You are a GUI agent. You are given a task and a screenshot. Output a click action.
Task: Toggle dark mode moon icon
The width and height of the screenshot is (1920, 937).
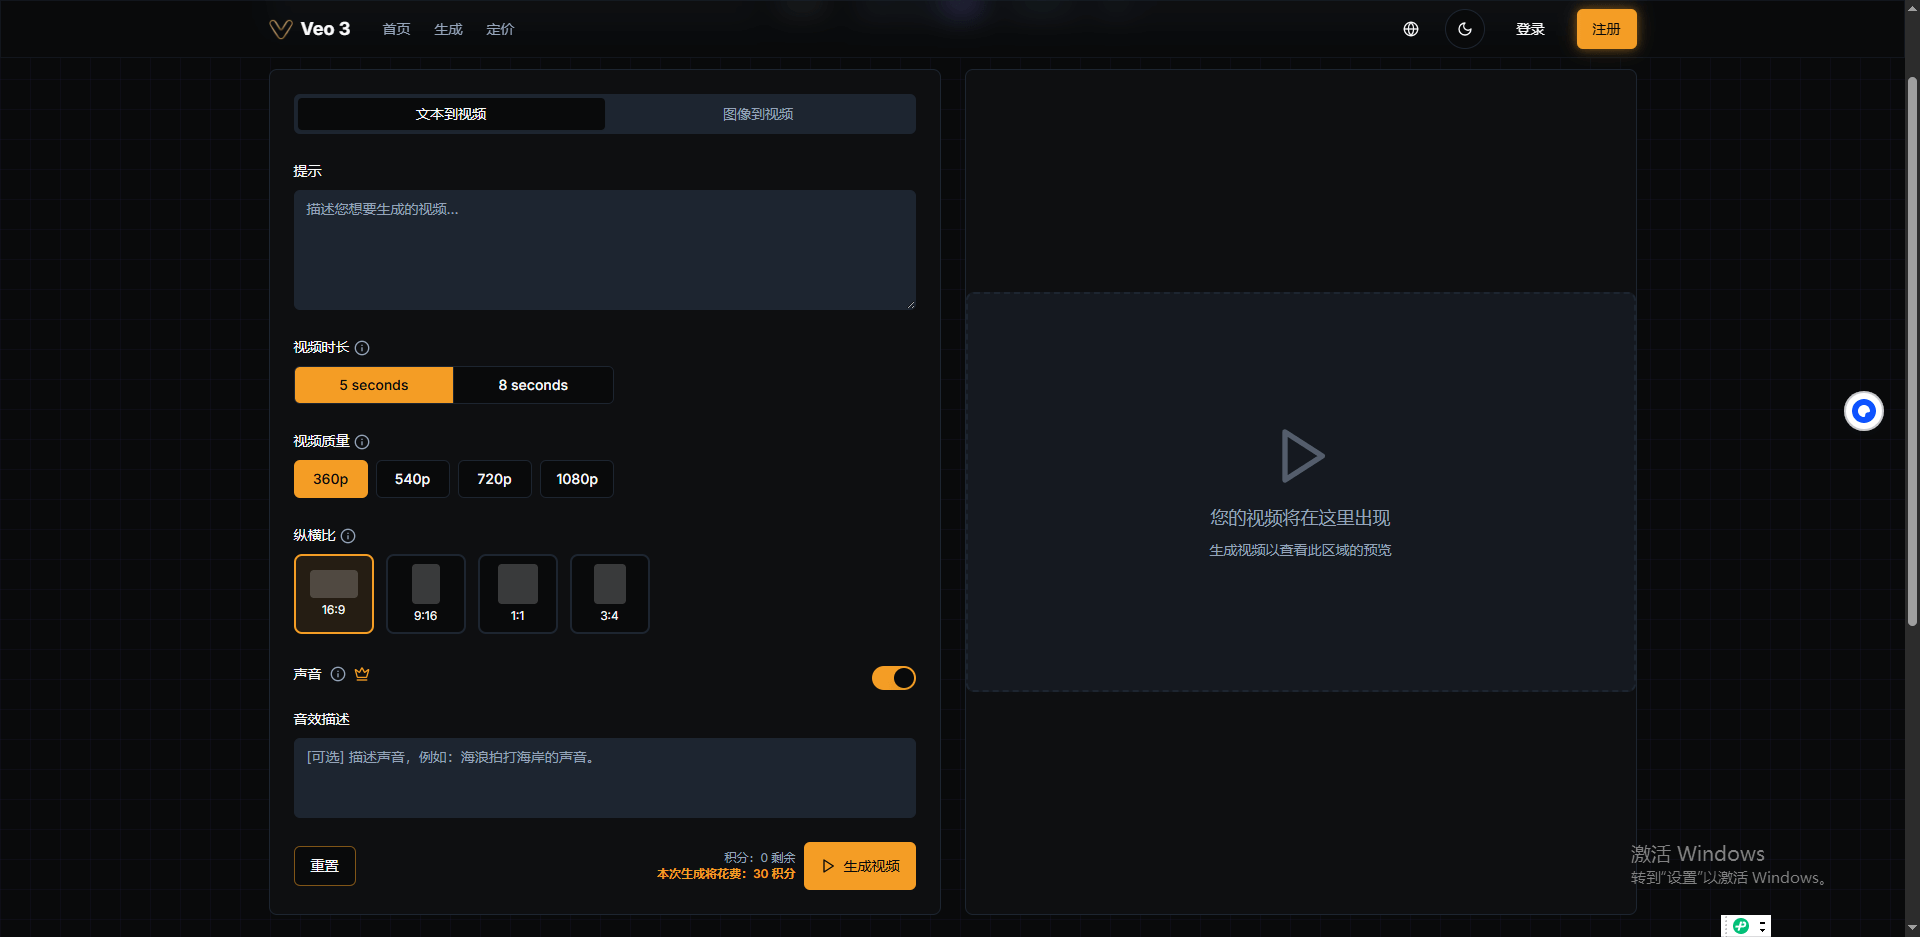pyautogui.click(x=1464, y=29)
